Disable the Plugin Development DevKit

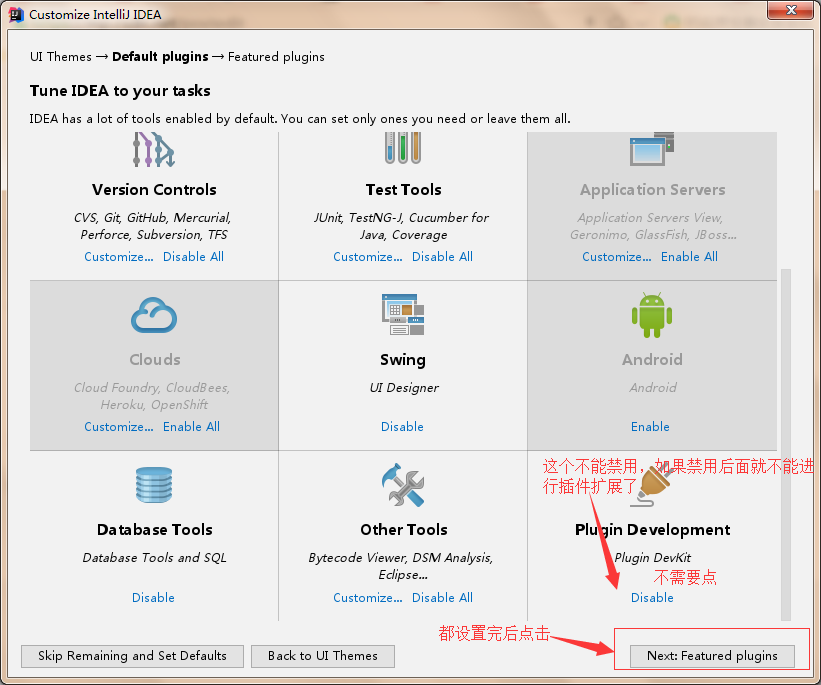652,598
